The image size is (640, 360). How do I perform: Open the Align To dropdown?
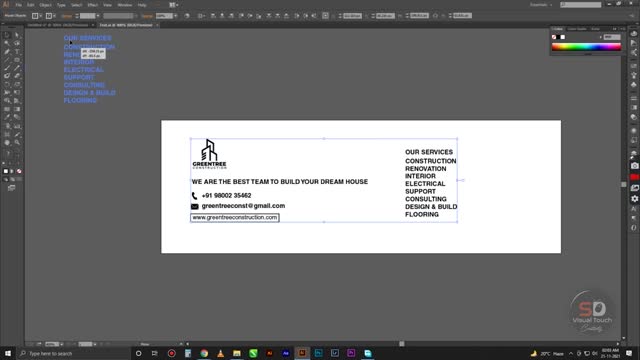coord(201,16)
